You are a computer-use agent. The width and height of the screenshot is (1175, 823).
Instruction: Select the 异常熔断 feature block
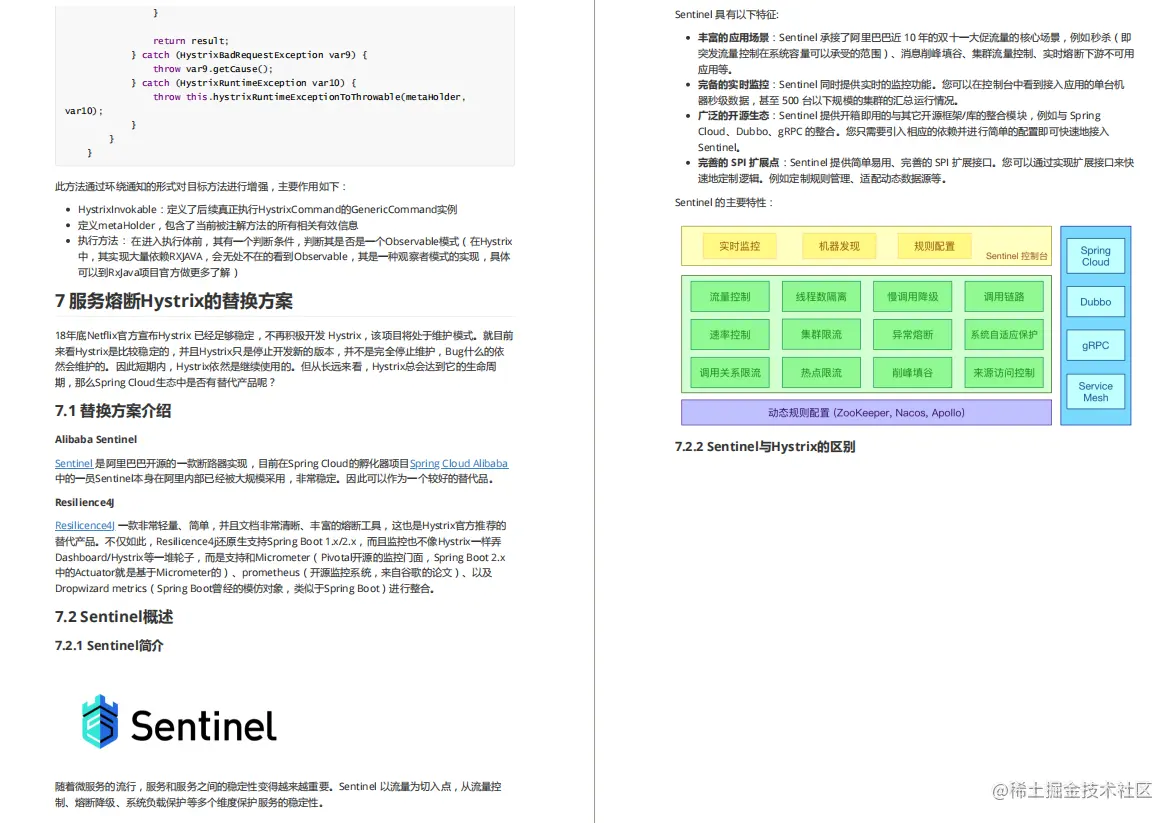point(913,334)
